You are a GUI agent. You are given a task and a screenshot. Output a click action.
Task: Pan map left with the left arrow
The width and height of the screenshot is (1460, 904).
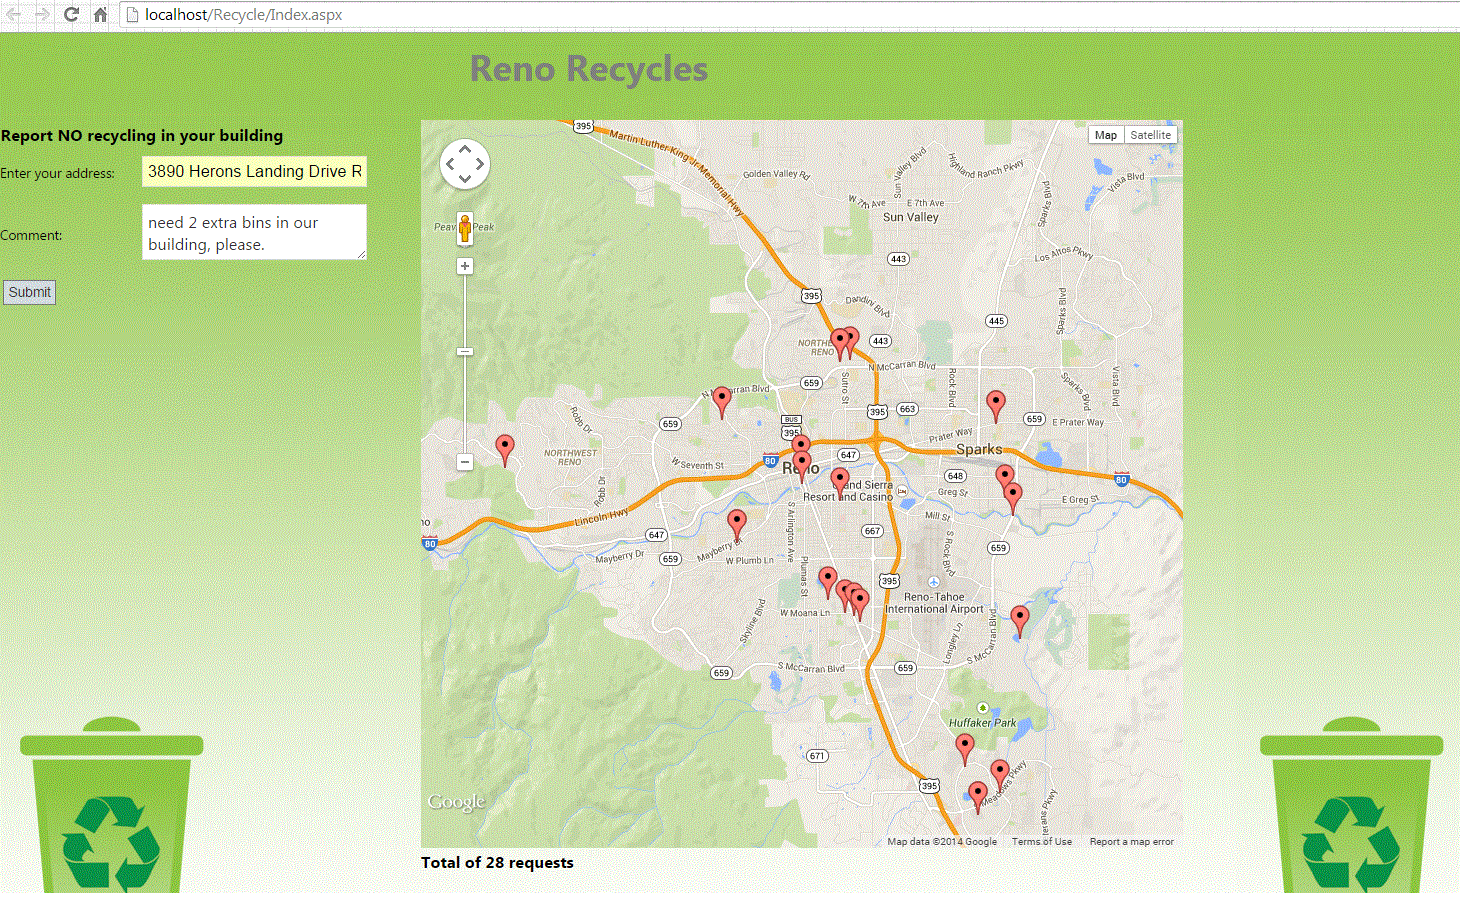click(450, 163)
